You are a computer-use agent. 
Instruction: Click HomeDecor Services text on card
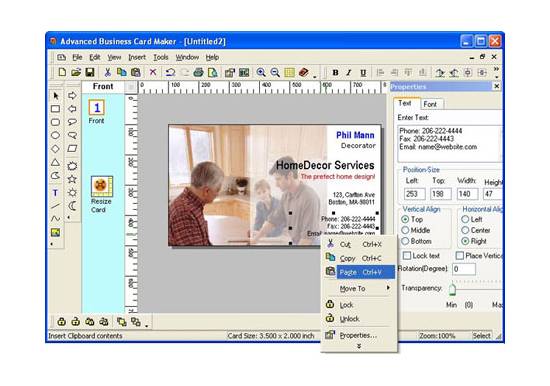pyautogui.click(x=325, y=165)
